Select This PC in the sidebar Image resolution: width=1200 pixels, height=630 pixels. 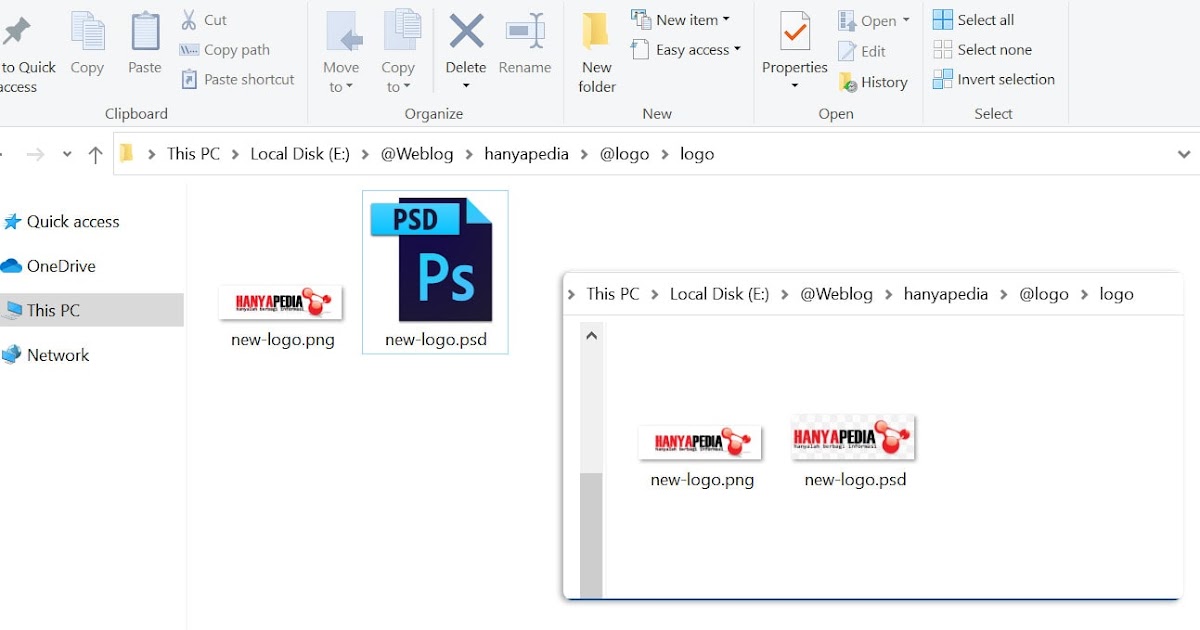pos(92,310)
